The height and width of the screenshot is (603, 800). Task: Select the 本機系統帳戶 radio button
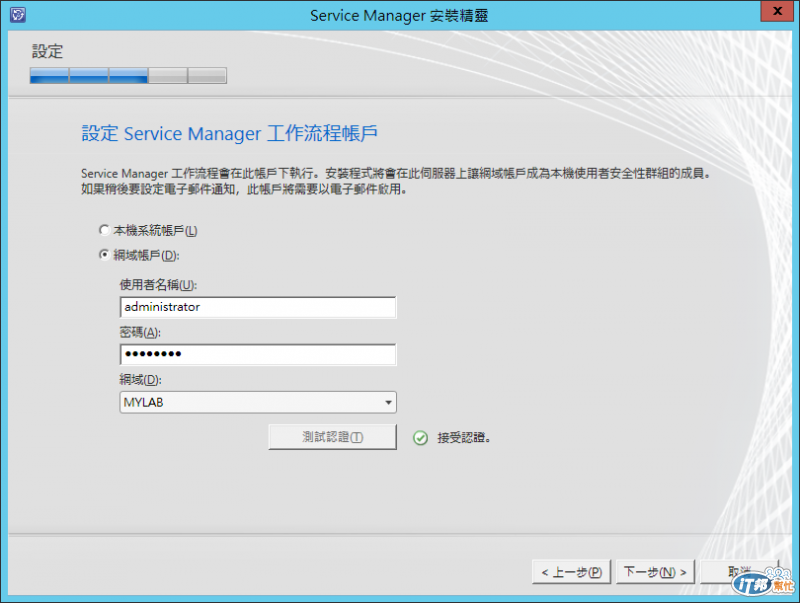tap(104, 230)
